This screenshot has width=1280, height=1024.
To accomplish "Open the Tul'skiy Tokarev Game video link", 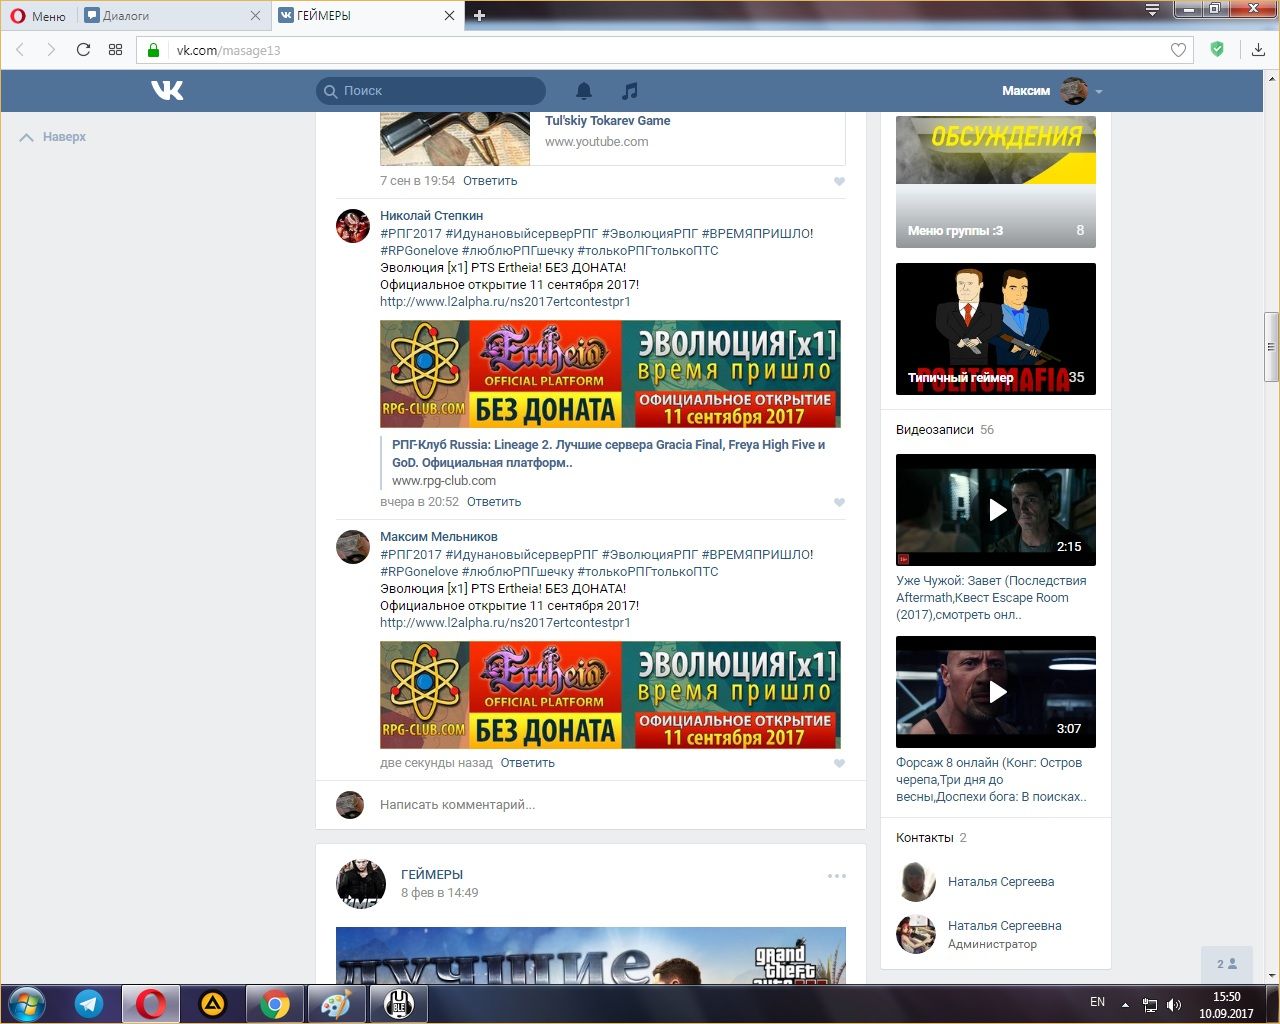I will [x=607, y=121].
